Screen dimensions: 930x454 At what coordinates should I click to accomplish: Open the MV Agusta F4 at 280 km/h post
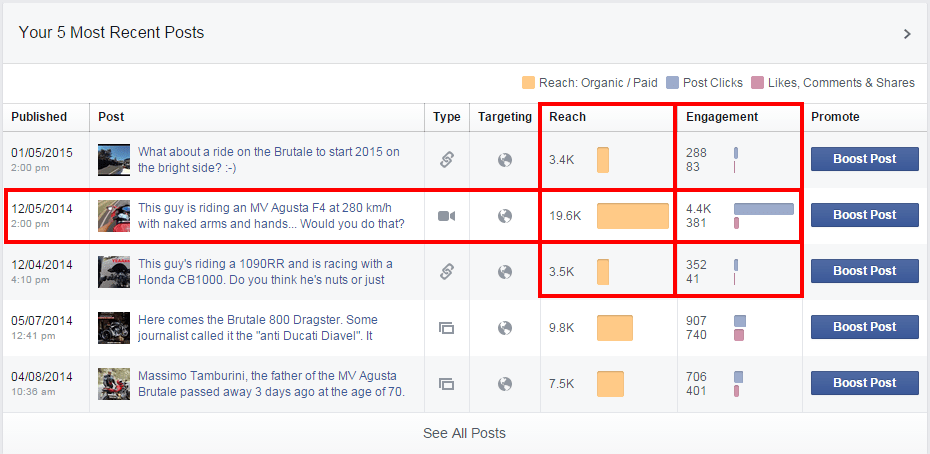pyautogui.click(x=272, y=216)
